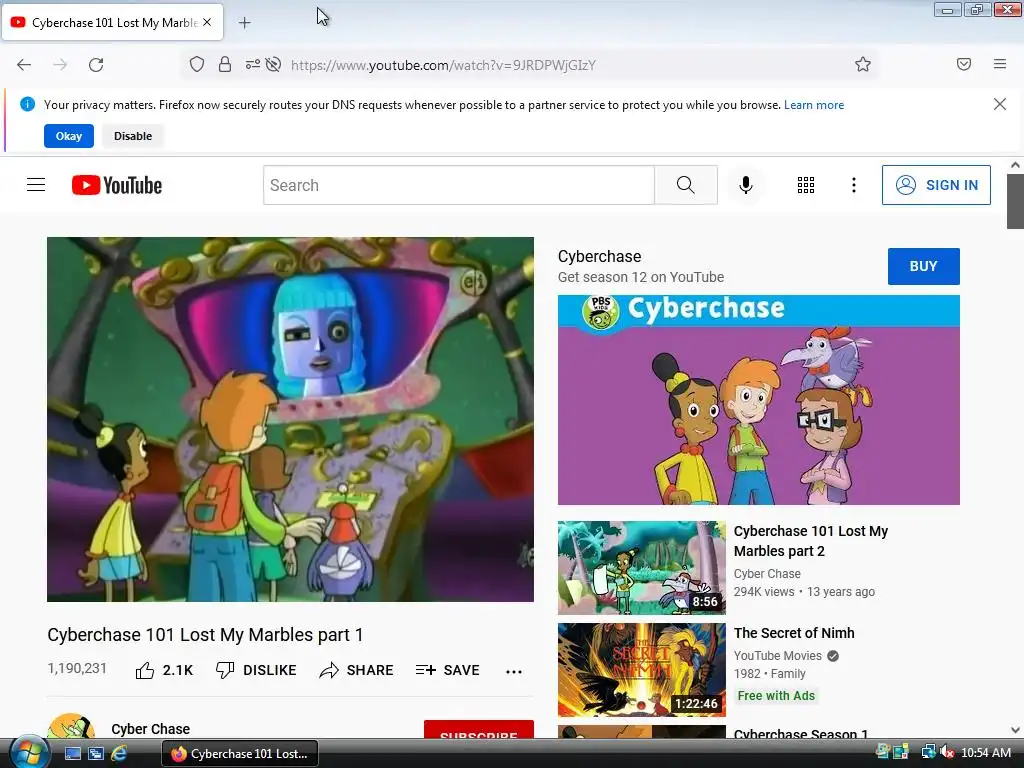
Task: Focus the YouTube search field
Action: click(x=458, y=185)
